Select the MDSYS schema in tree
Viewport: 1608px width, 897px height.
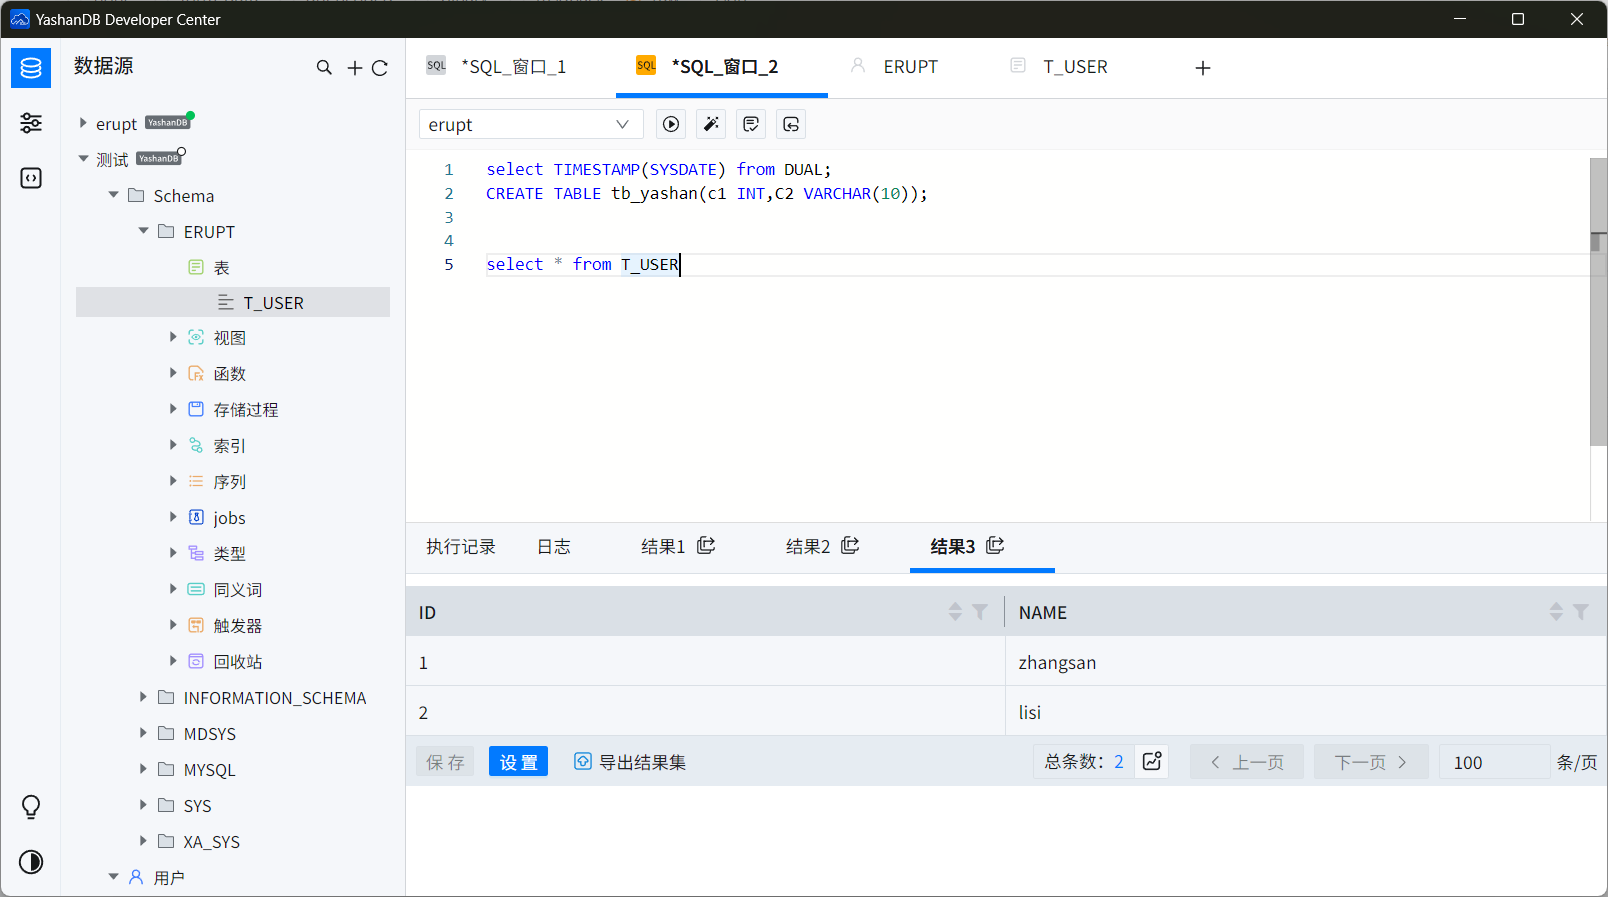[209, 733]
